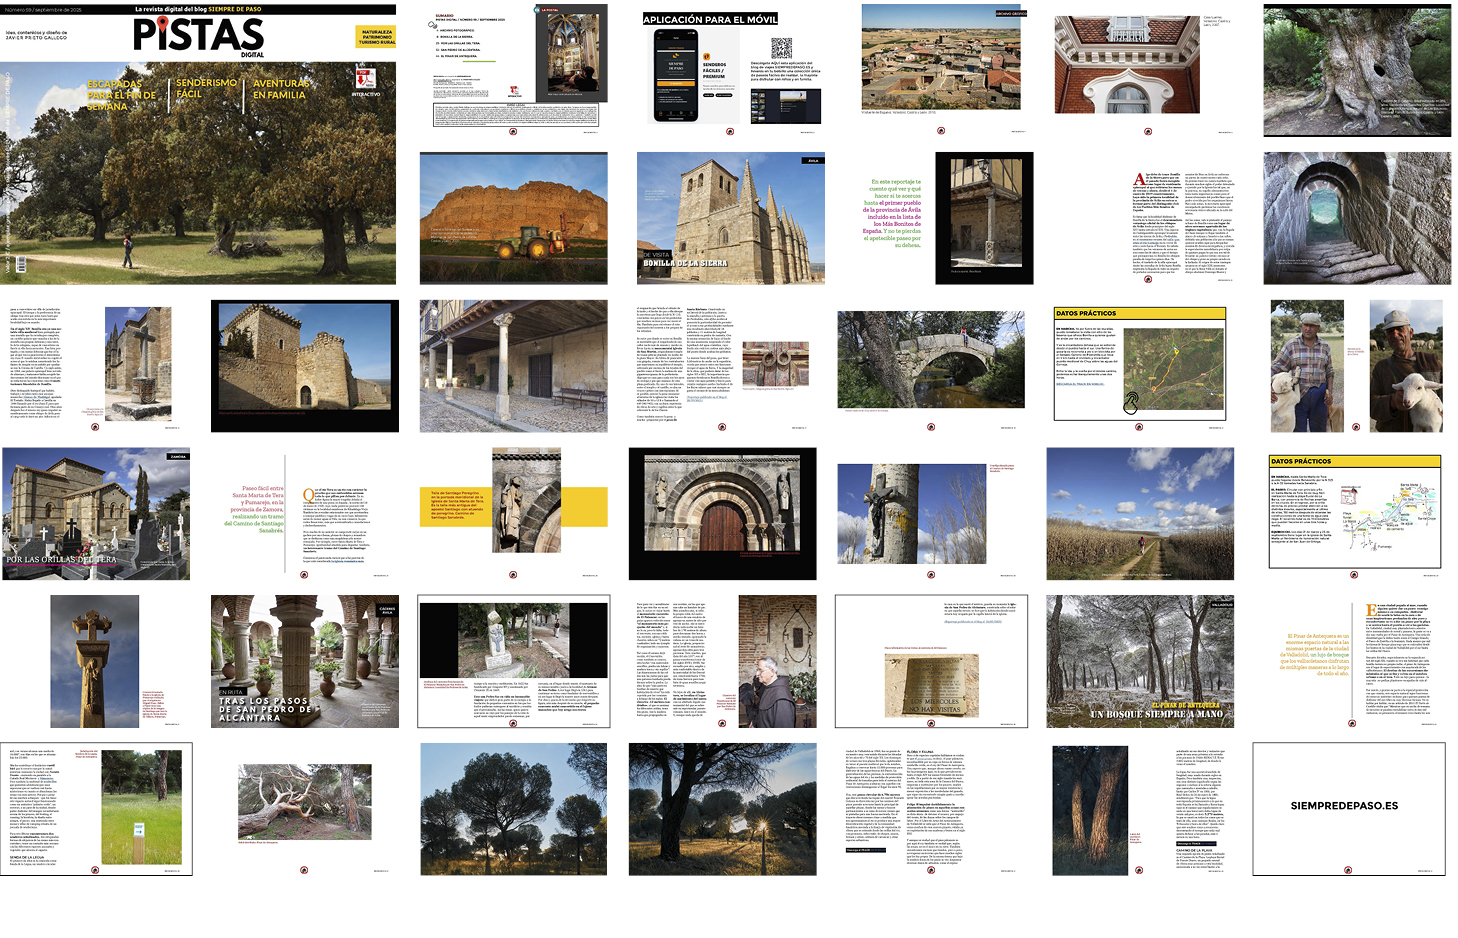Open the Por las orillas del Tera page
The height and width of the screenshot is (938, 1458).
[x=95, y=514]
